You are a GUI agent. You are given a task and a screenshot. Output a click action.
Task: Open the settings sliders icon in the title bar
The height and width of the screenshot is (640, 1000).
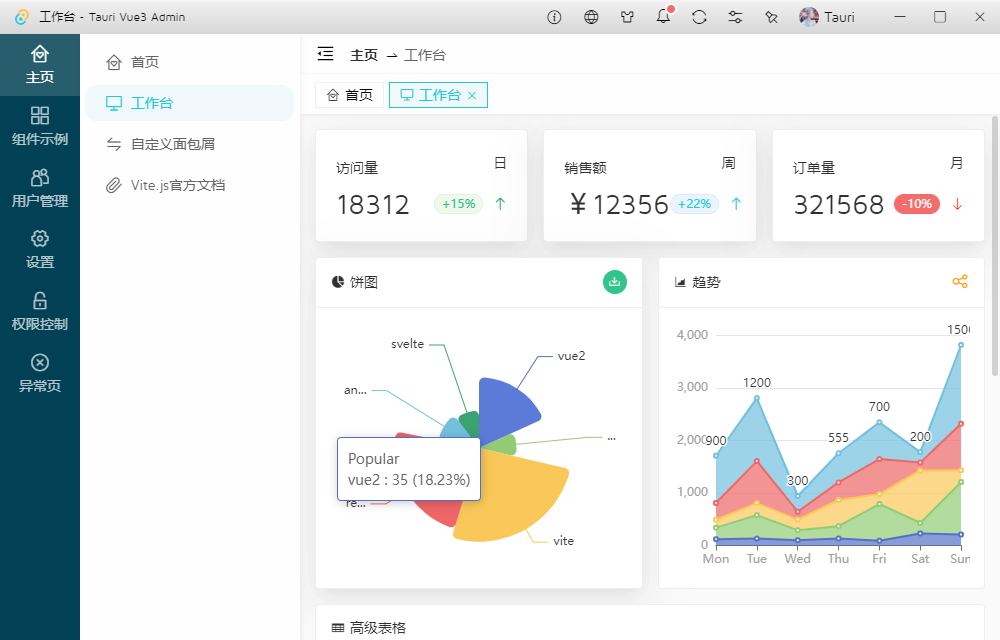pos(735,17)
